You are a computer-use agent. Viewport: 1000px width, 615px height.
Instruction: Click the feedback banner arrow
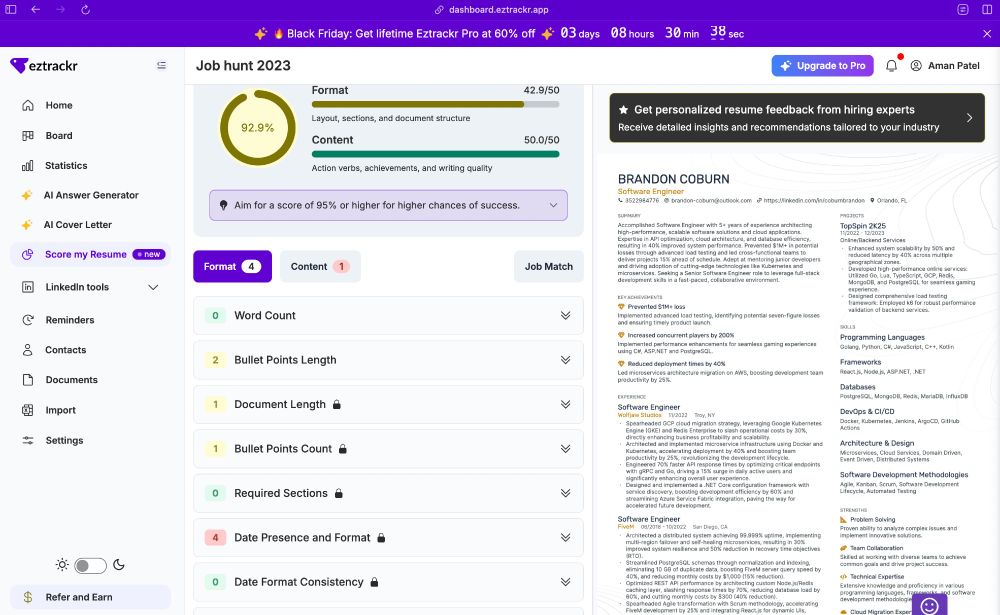point(969,118)
